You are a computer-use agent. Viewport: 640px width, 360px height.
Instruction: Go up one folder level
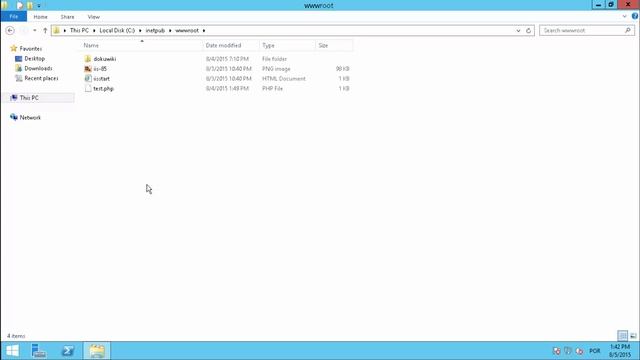coord(45,31)
